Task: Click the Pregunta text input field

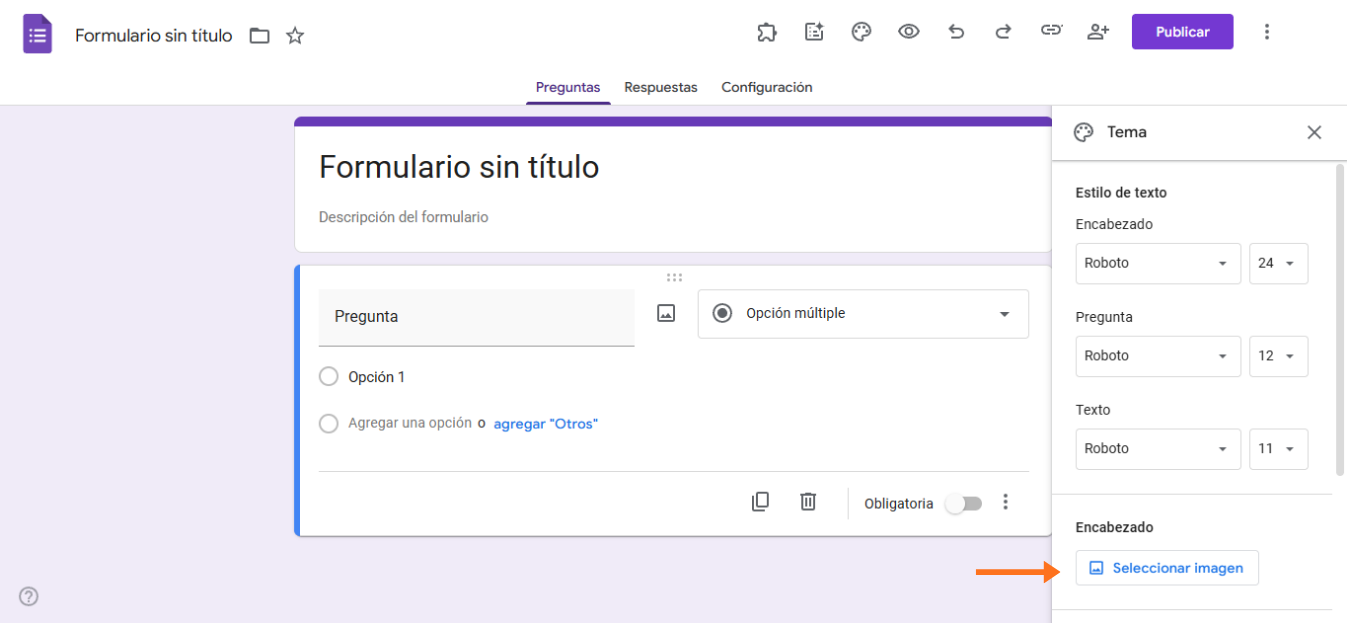Action: click(x=476, y=317)
